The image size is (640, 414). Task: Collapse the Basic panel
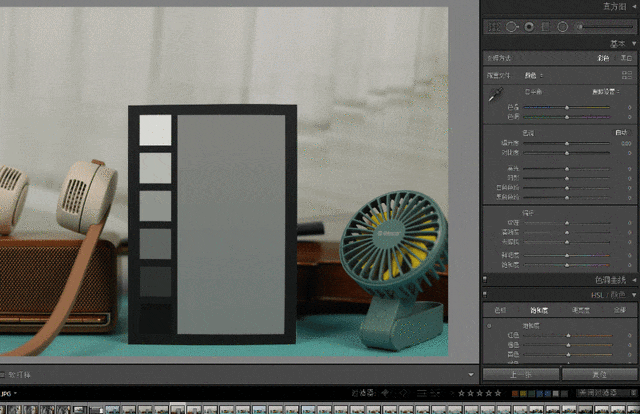pos(633,44)
